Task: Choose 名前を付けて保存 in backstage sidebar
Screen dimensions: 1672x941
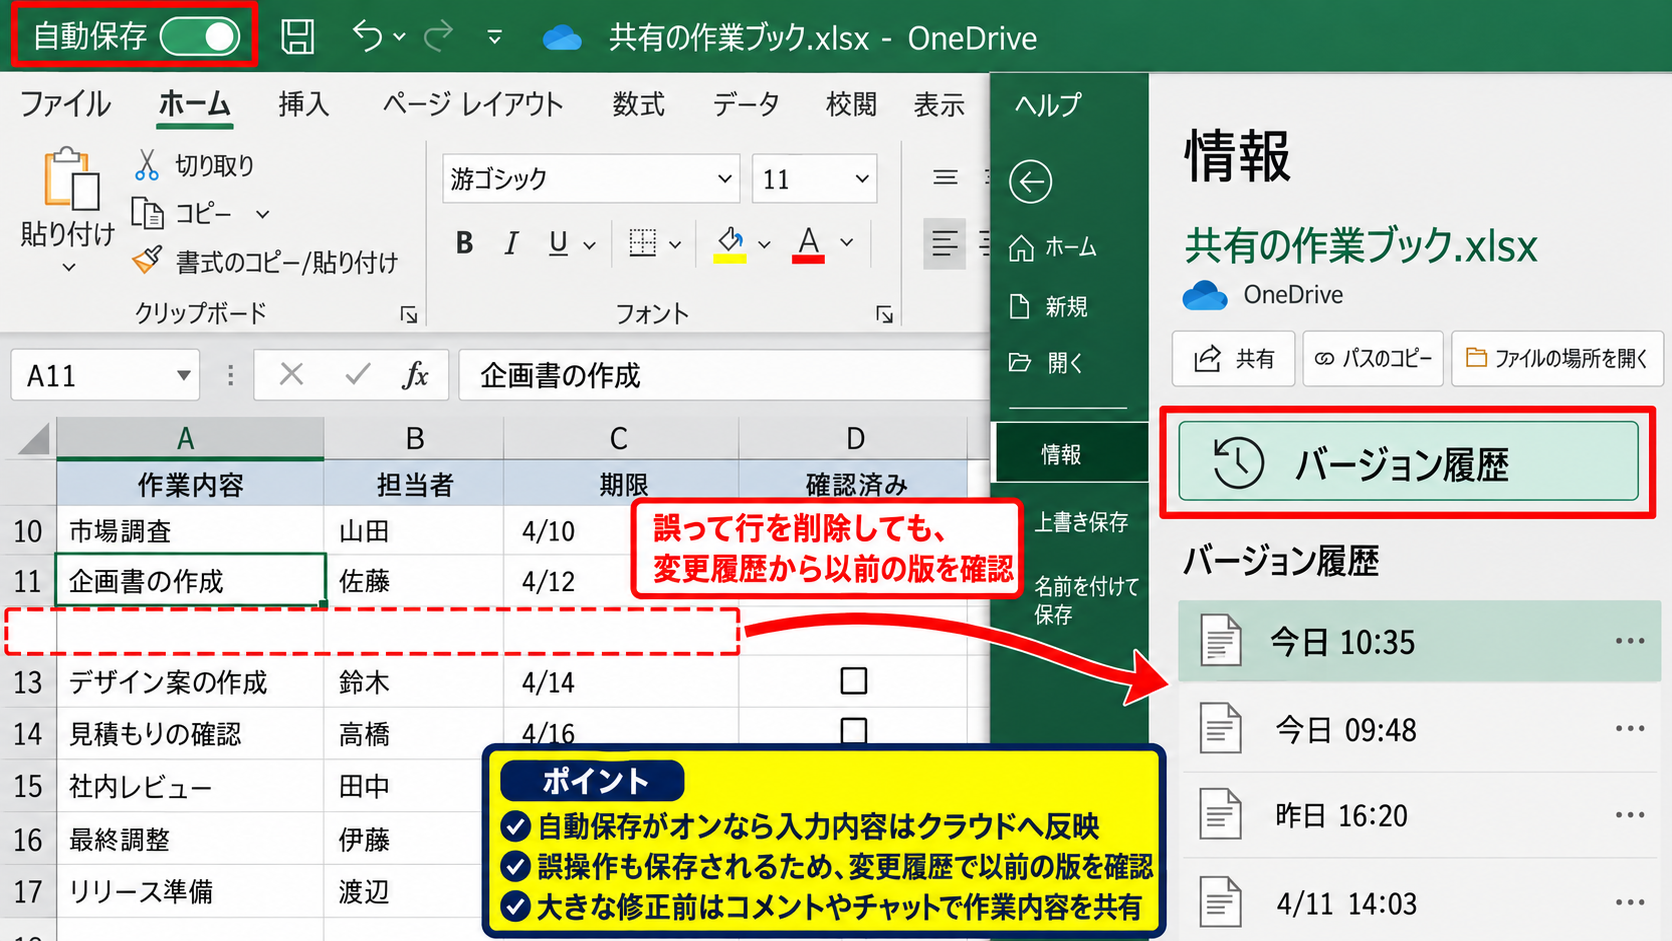Action: (1086, 600)
